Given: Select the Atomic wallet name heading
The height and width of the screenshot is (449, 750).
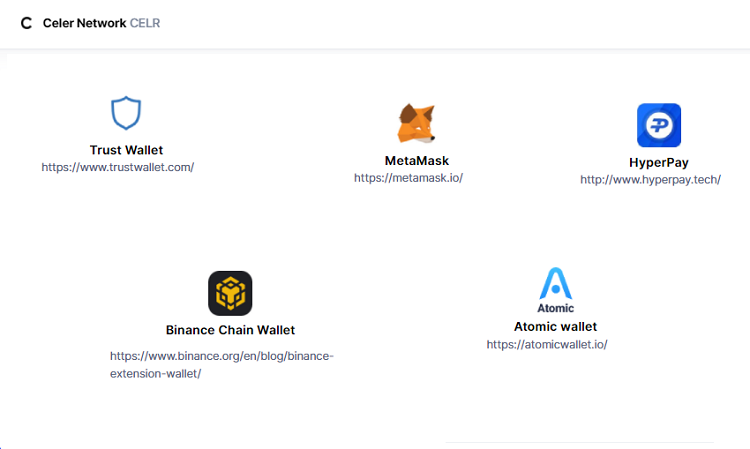Looking at the screenshot, I should pos(555,327).
